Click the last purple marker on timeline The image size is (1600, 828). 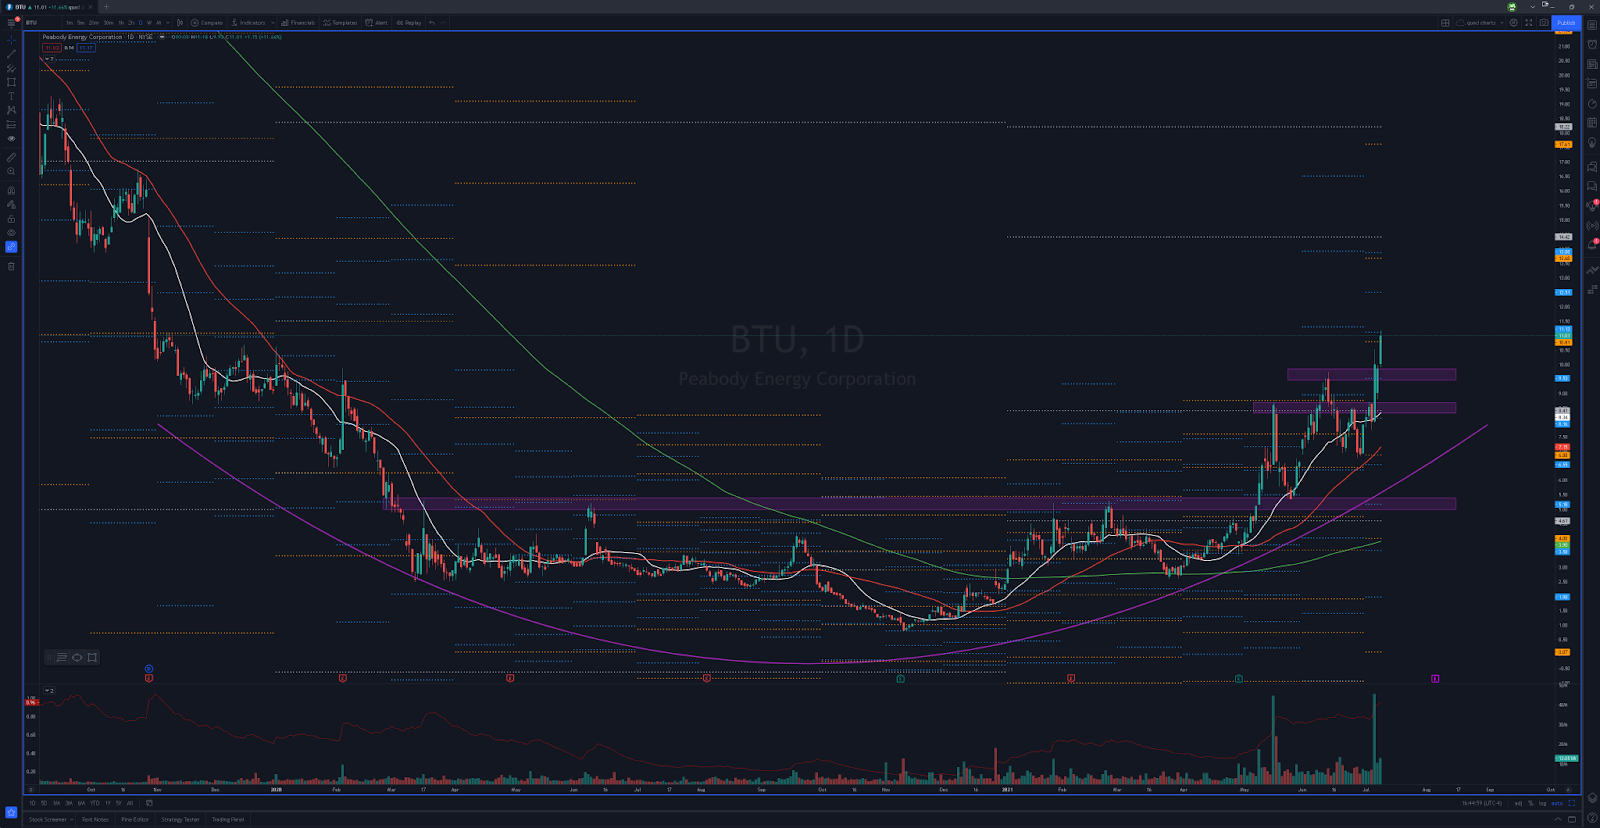1435,678
